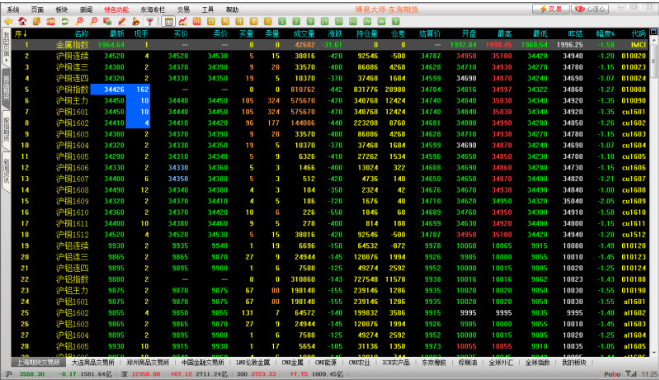
Task: Click the first magnifier zoom icon
Action: coord(79,21)
